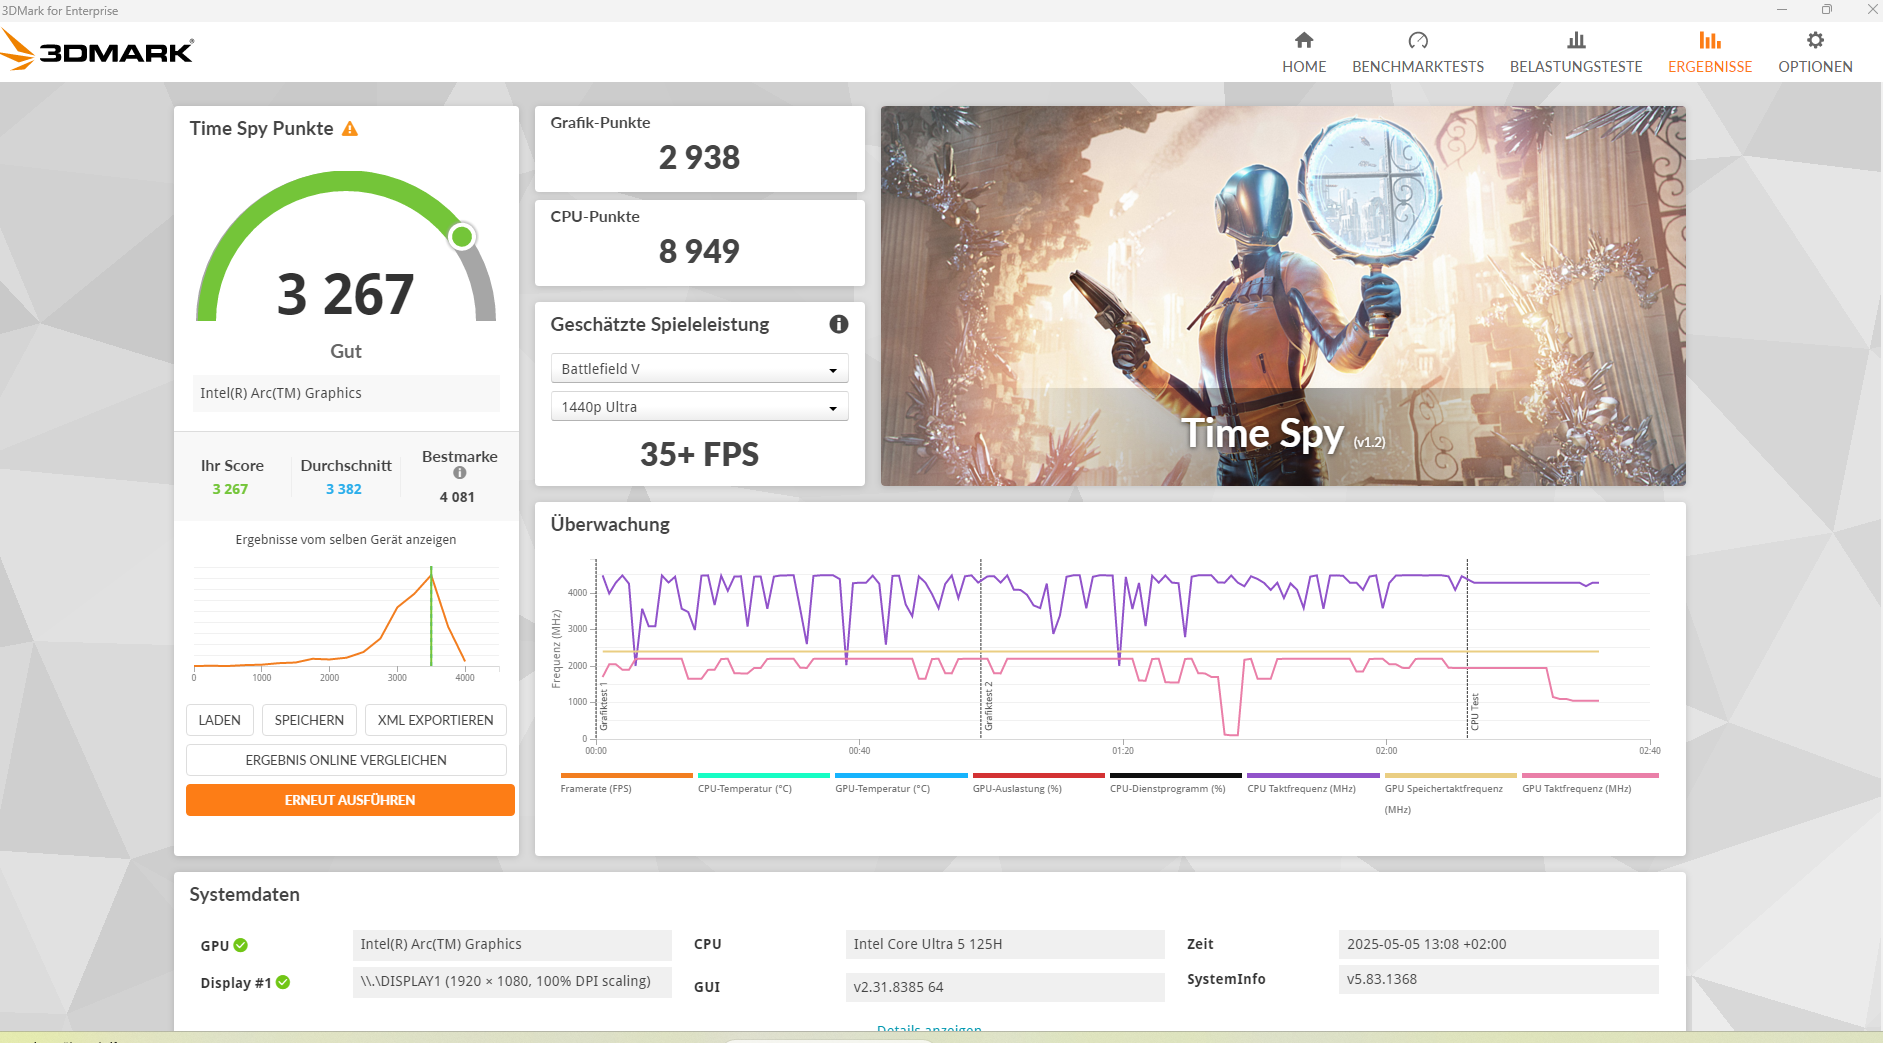The width and height of the screenshot is (1883, 1043).
Task: Click the green Display #1 check mark
Action: pyautogui.click(x=283, y=982)
